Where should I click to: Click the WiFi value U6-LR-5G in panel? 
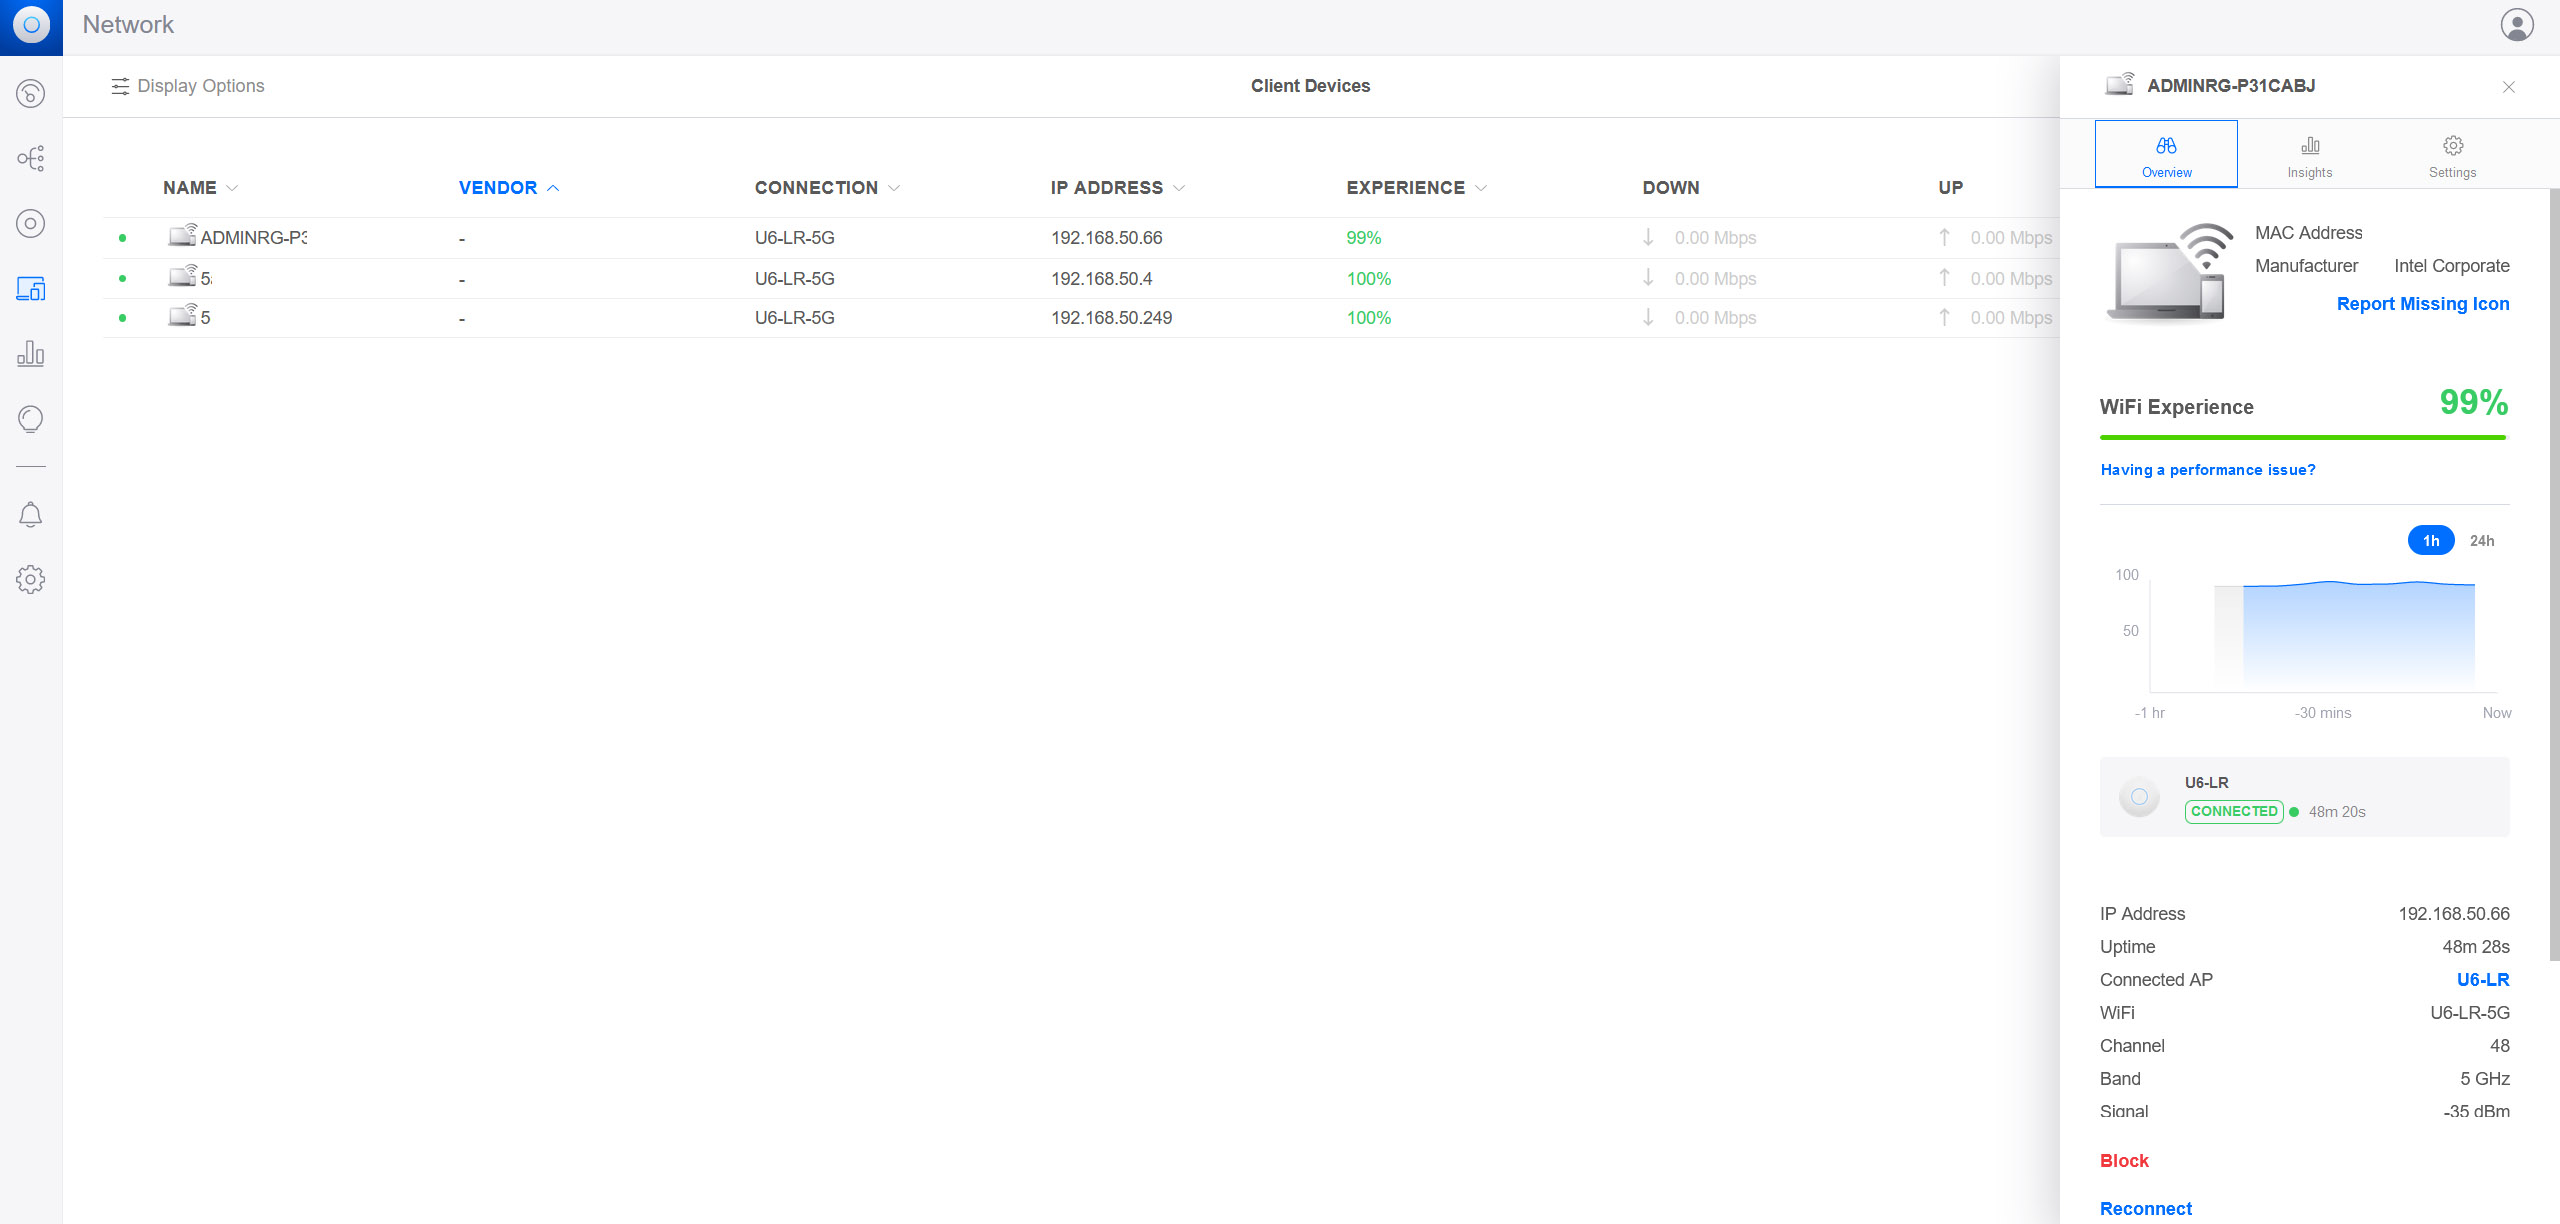pyautogui.click(x=2470, y=1013)
